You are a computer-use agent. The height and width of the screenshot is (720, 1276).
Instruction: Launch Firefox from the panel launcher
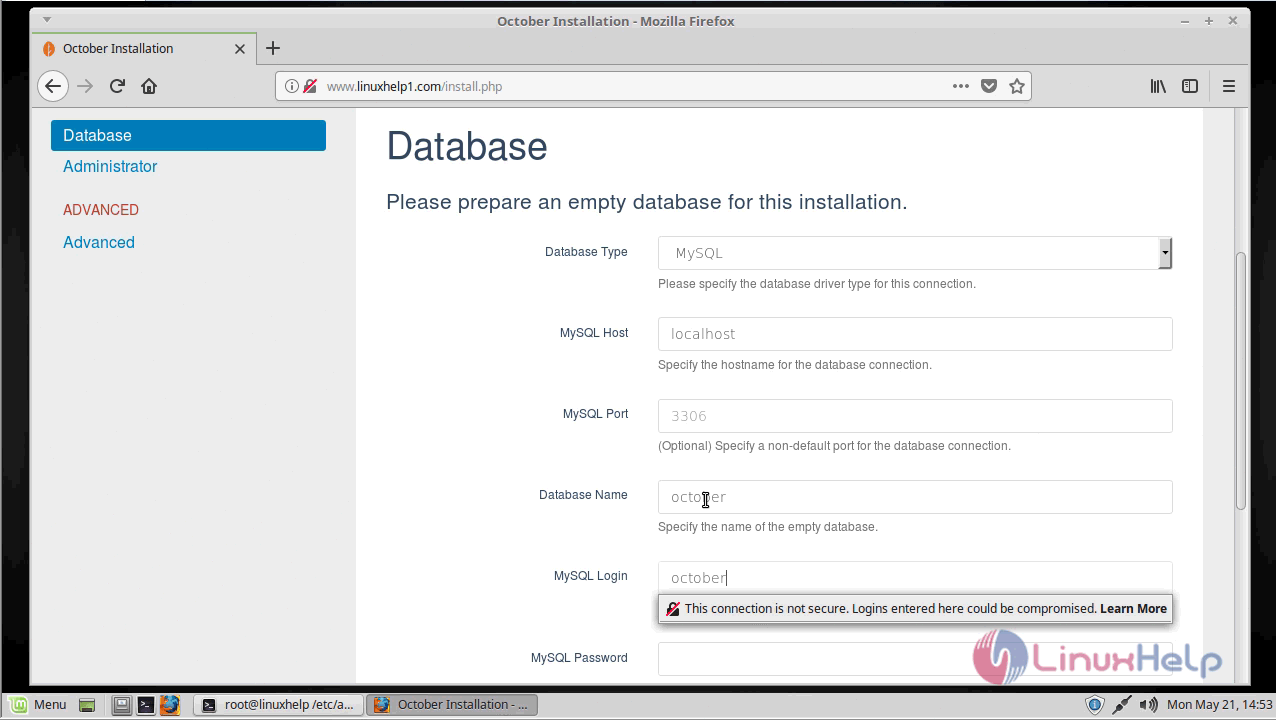170,705
